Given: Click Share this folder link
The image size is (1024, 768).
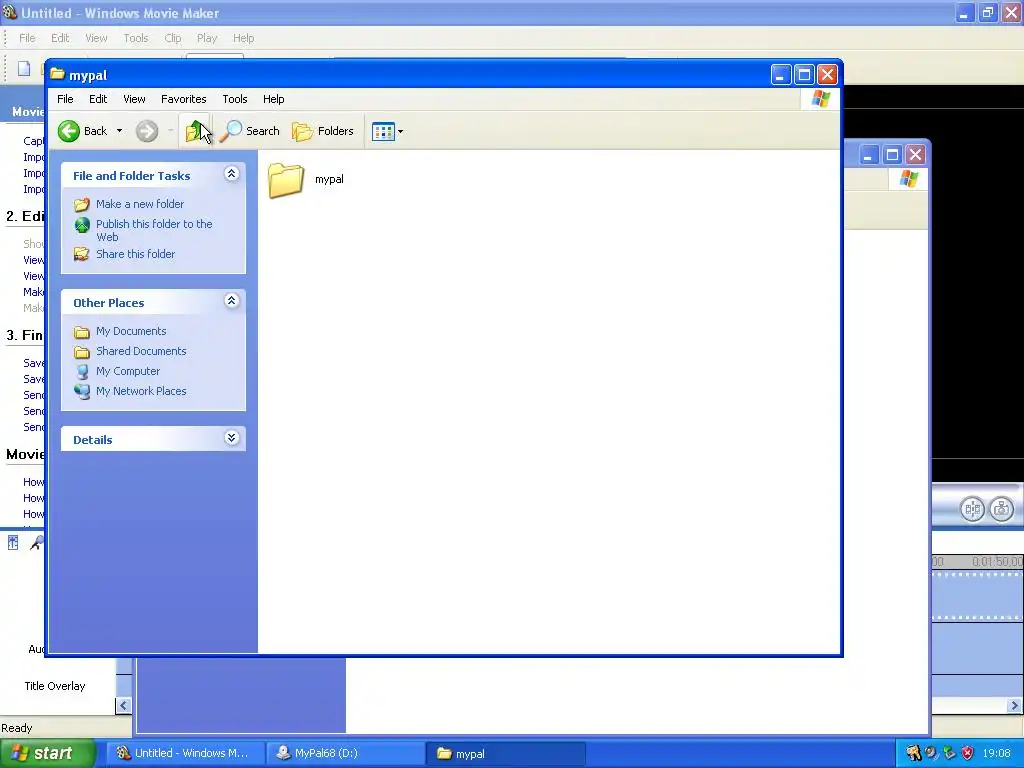Looking at the screenshot, I should [135, 254].
